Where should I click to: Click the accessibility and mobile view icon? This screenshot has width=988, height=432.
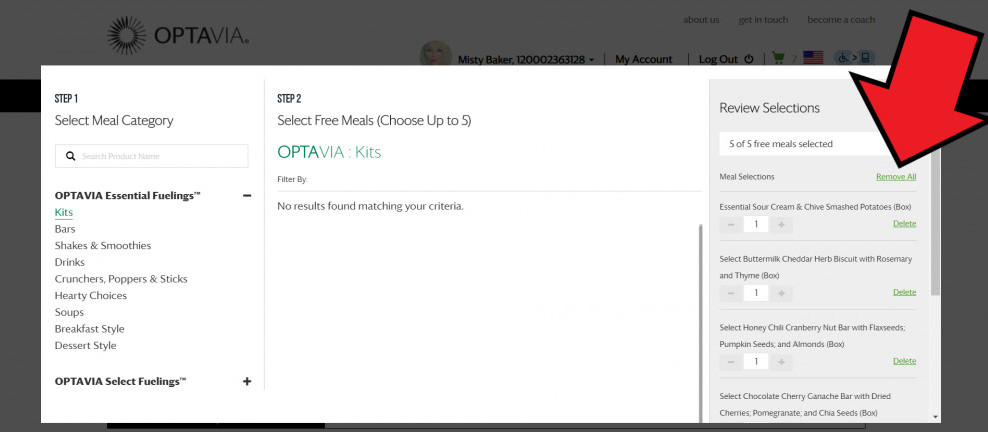pyautogui.click(x=854, y=58)
